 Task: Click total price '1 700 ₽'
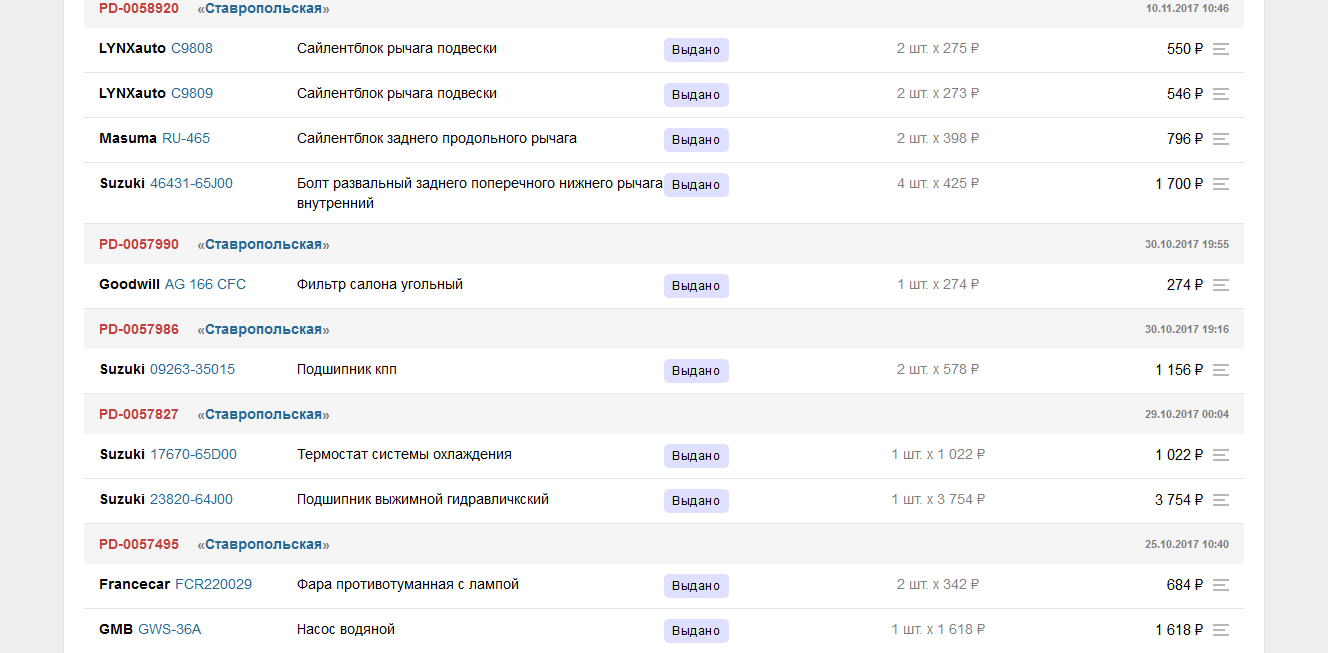click(x=1179, y=184)
